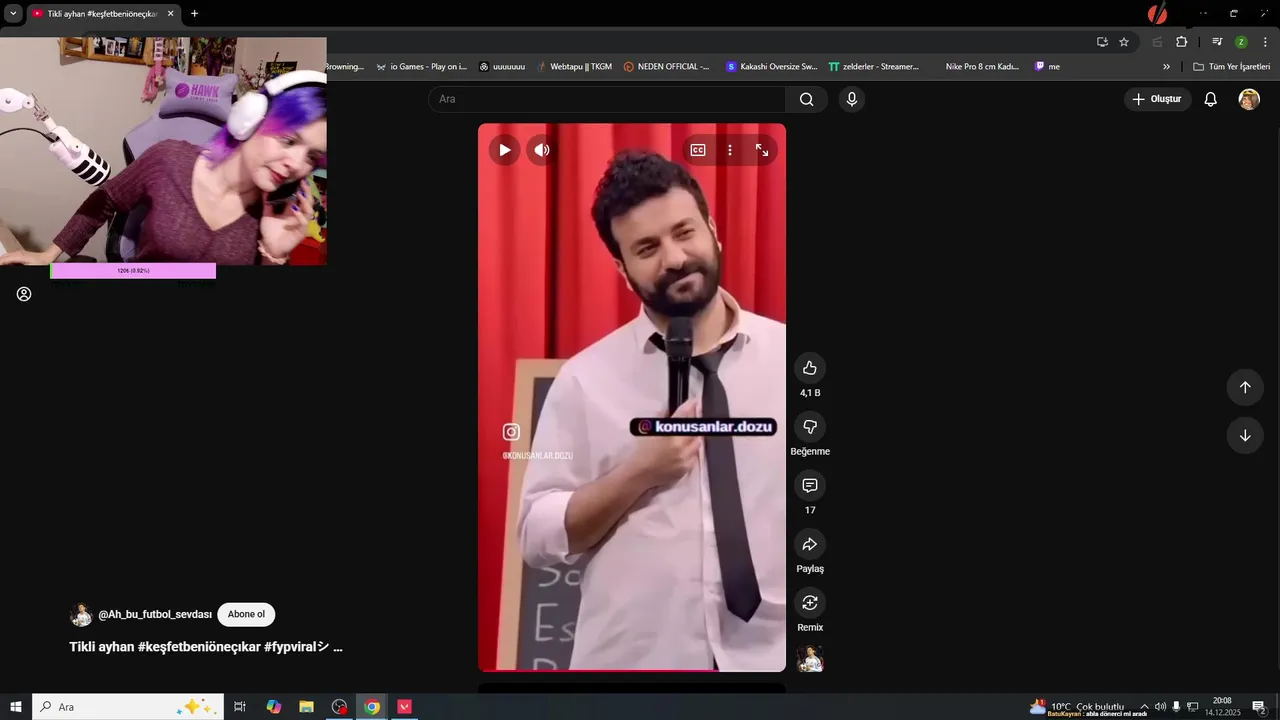Subscribe with the Abone ol button

(246, 614)
